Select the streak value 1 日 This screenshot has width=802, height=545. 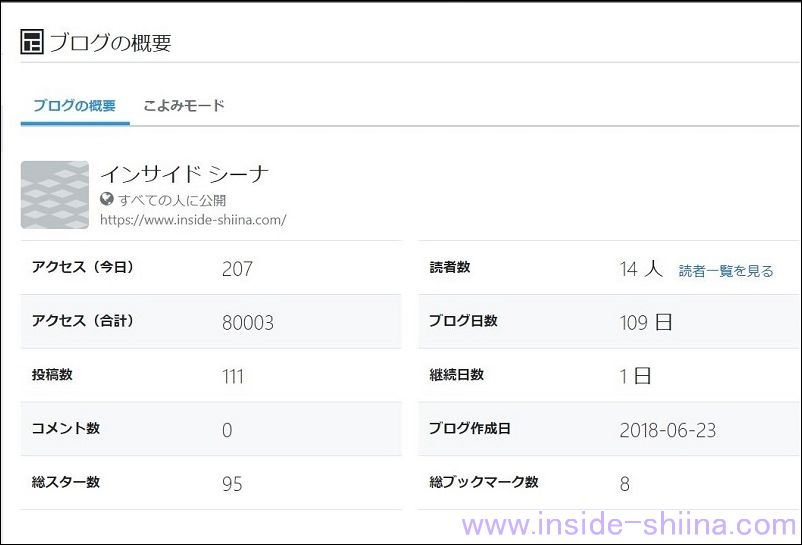635,376
